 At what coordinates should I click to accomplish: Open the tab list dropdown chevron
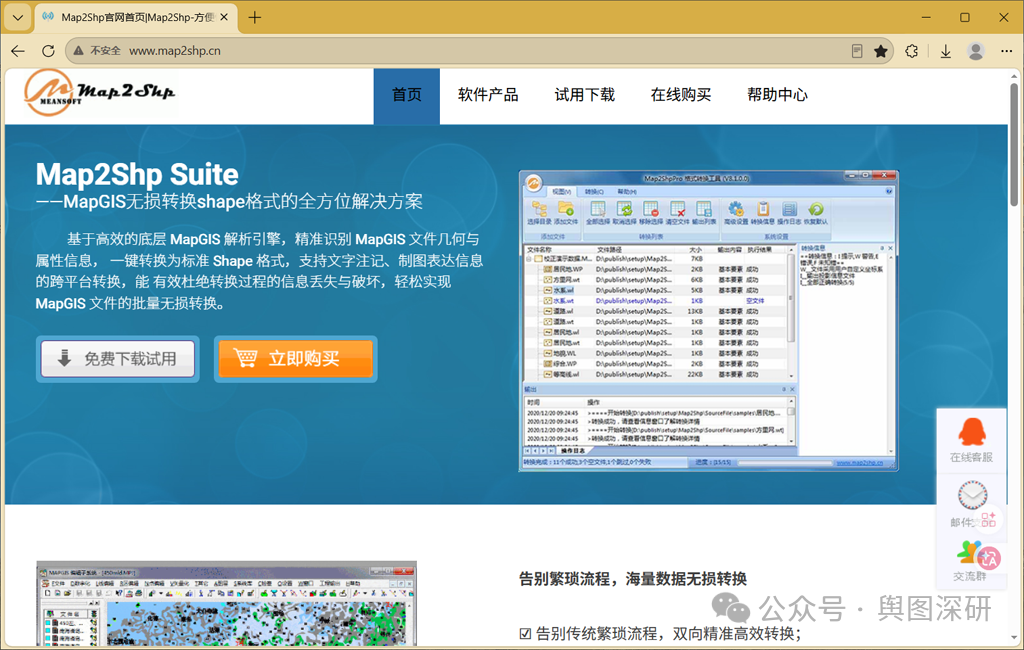pyautogui.click(x=18, y=18)
